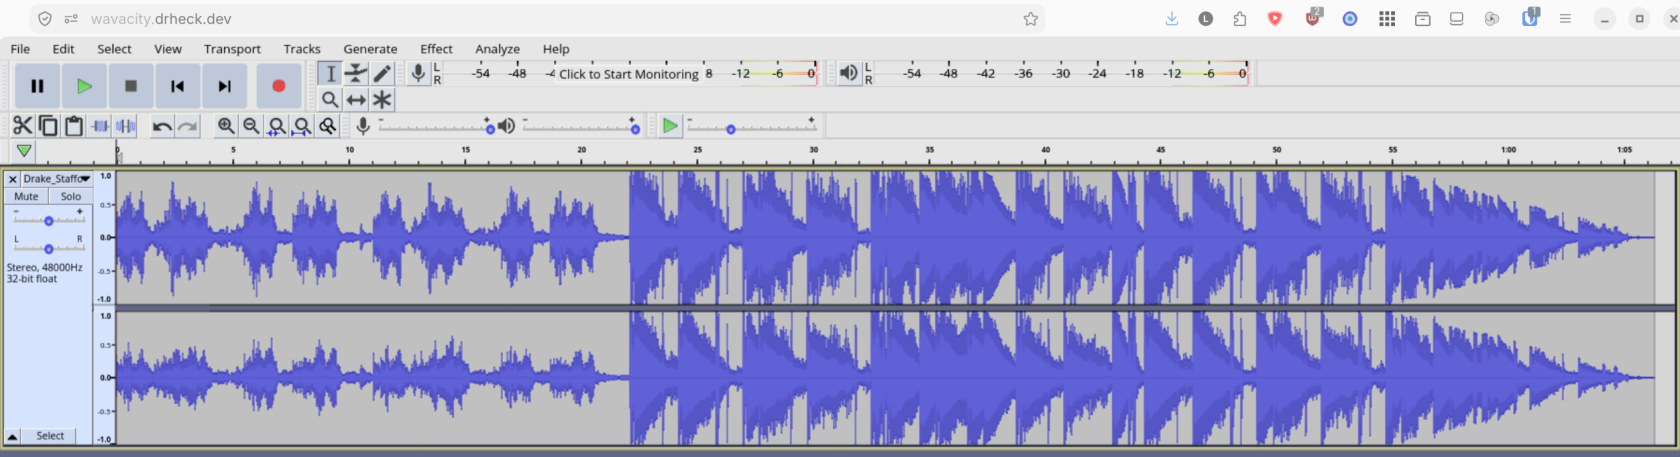Image resolution: width=1680 pixels, height=457 pixels.
Task: Adjust the track gain slider knob
Action: [x=48, y=220]
